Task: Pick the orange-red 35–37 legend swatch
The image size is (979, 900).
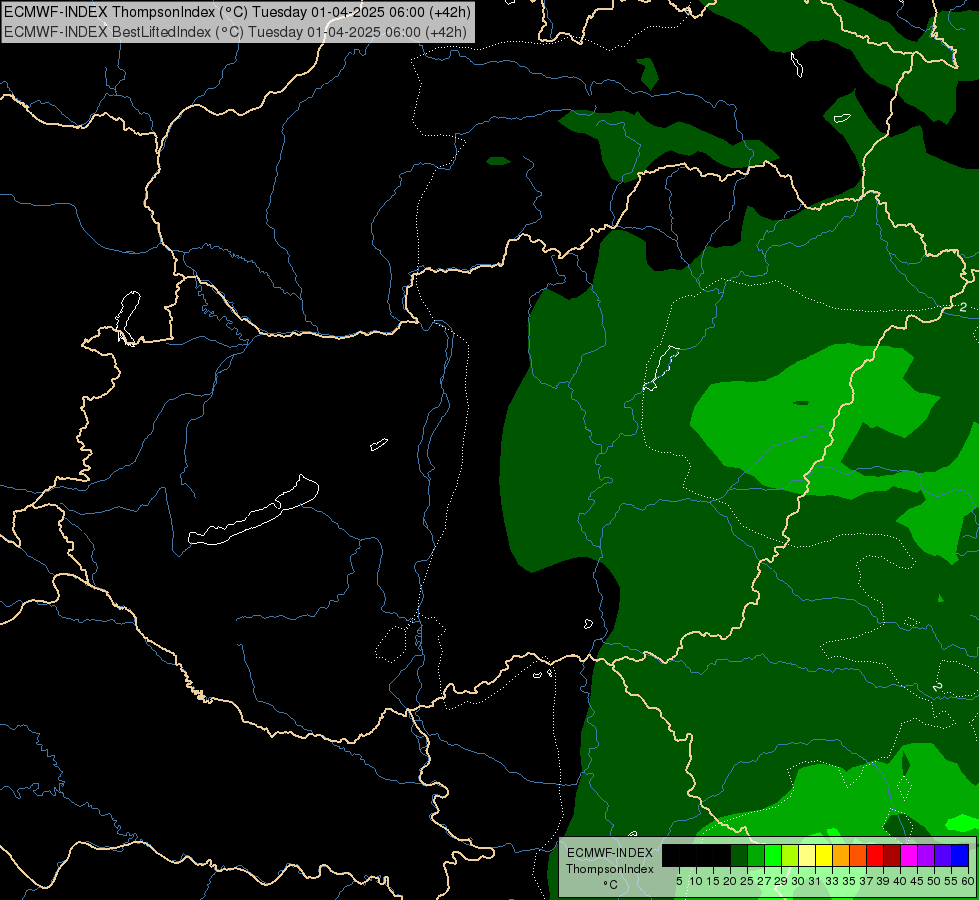Action: click(x=858, y=855)
